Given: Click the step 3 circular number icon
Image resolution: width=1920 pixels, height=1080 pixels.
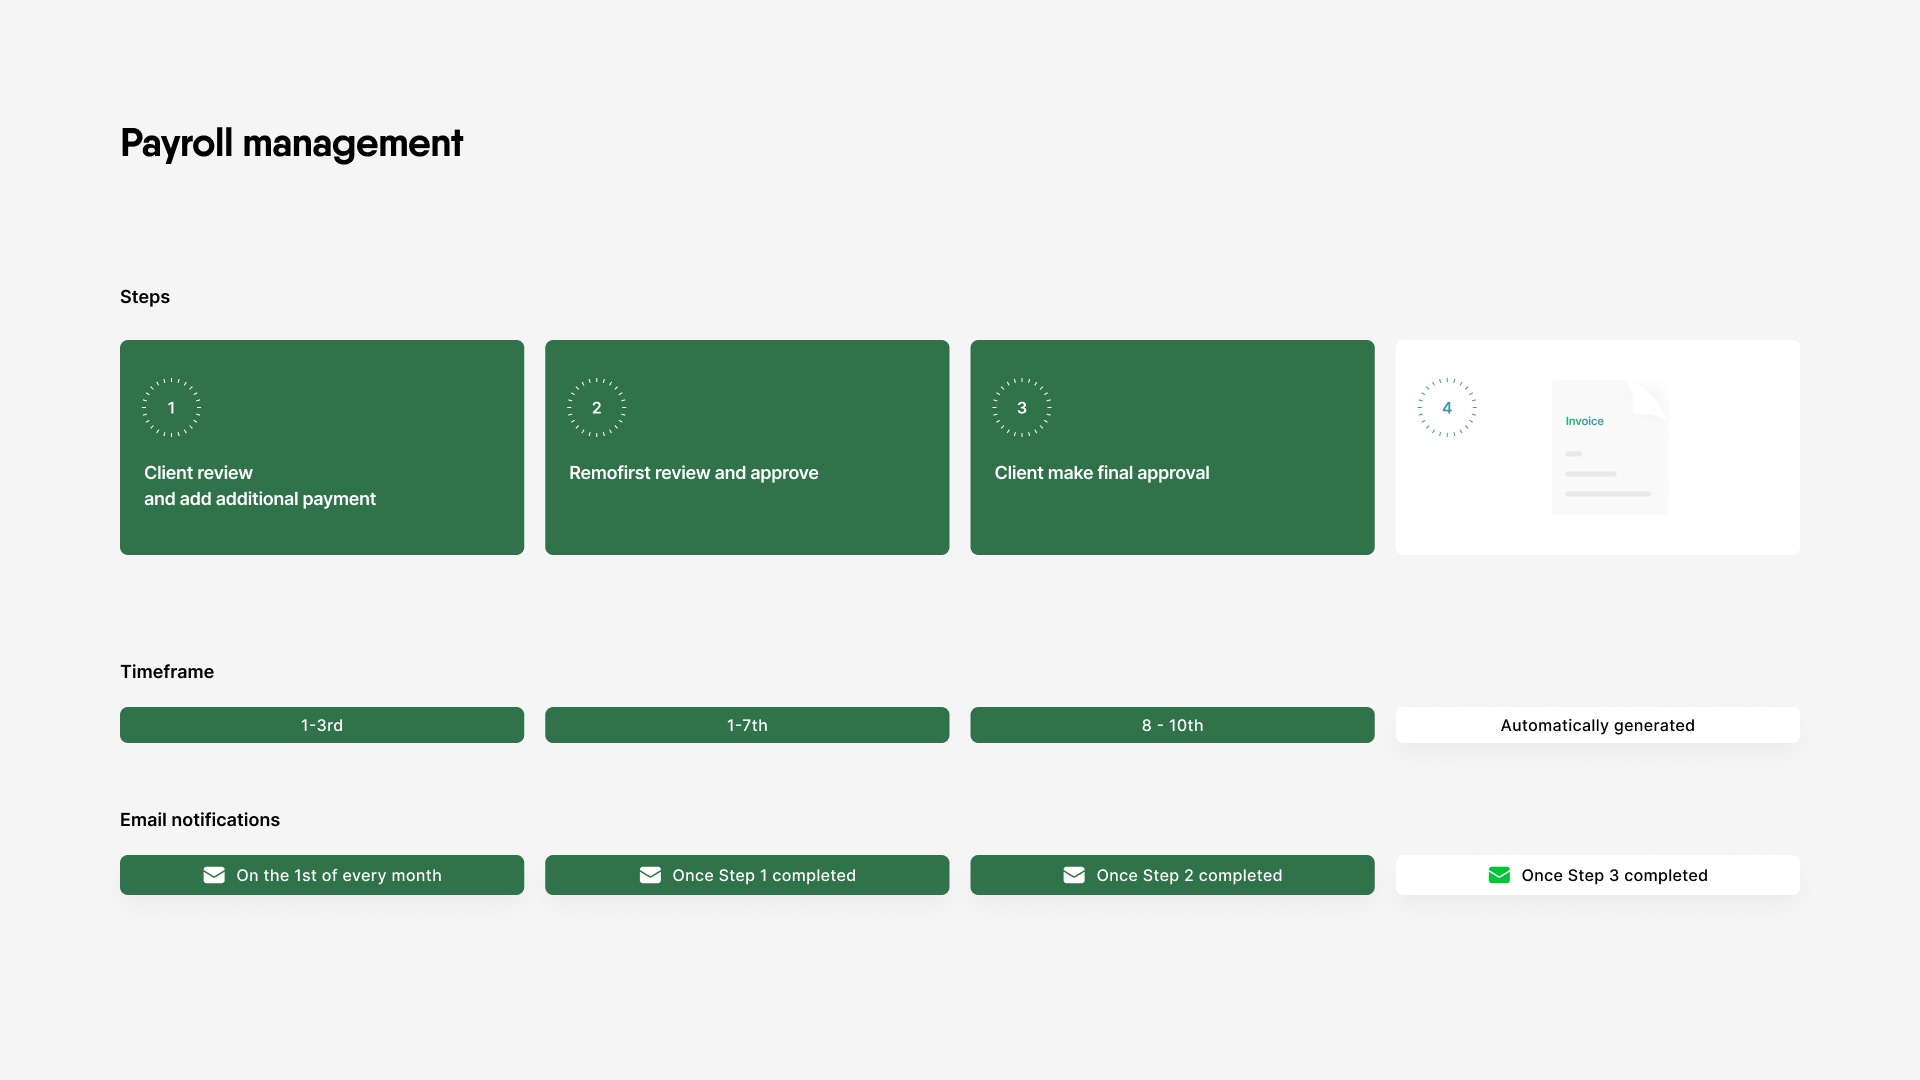Looking at the screenshot, I should [1021, 407].
